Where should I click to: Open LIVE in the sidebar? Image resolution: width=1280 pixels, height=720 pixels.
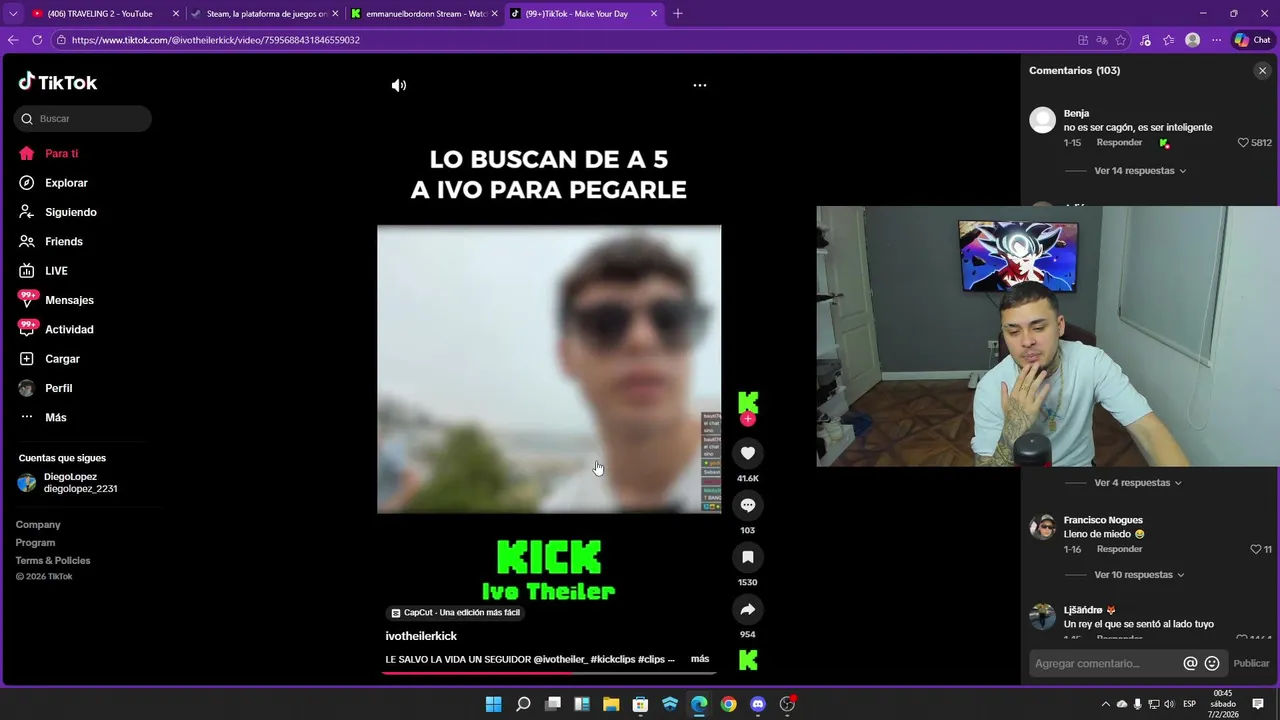[x=56, y=271]
